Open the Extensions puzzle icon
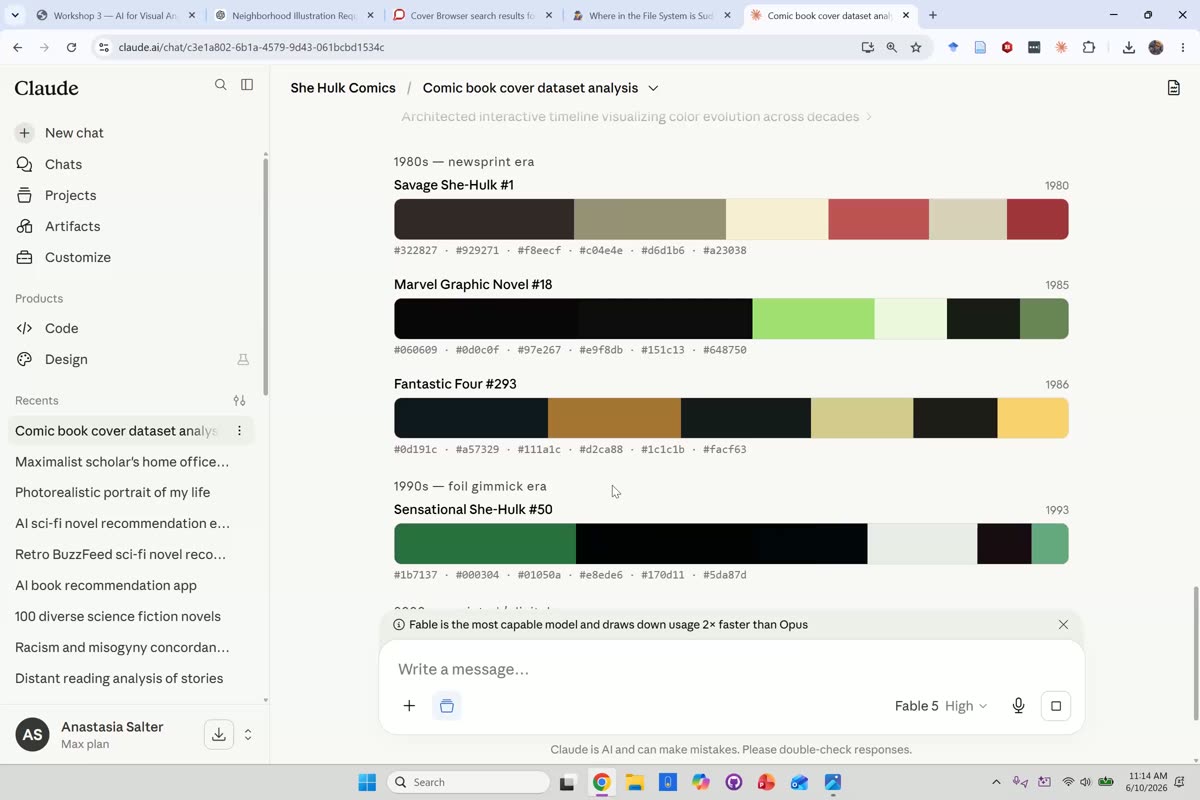Screen dimensions: 1200x800 click(x=1089, y=47)
